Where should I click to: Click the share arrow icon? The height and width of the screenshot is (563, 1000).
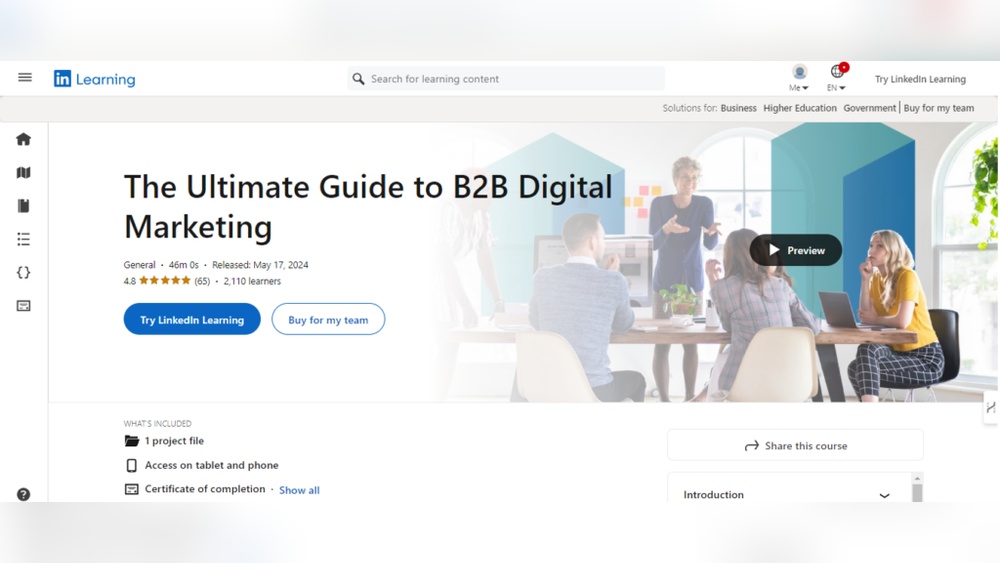(752, 446)
